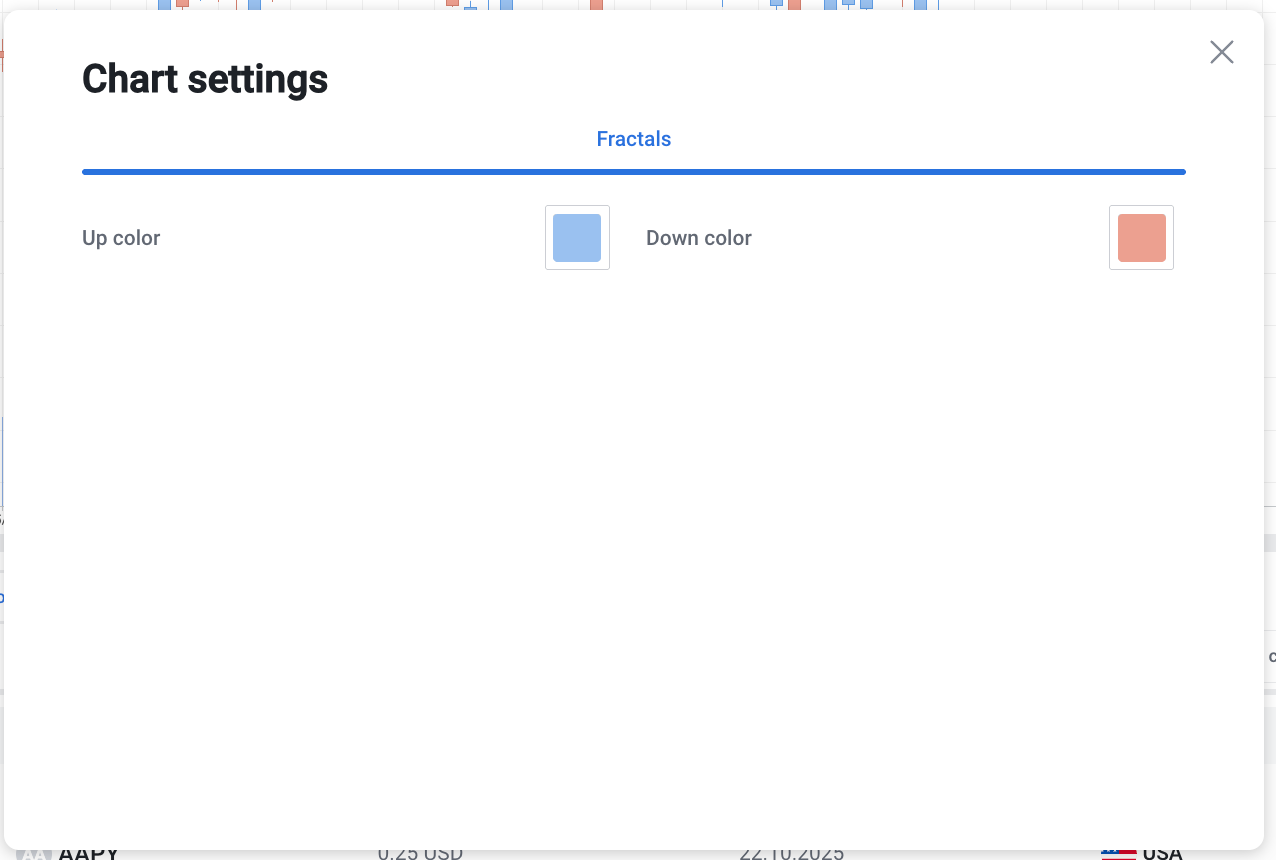Select the Fractals tab

click(x=633, y=139)
